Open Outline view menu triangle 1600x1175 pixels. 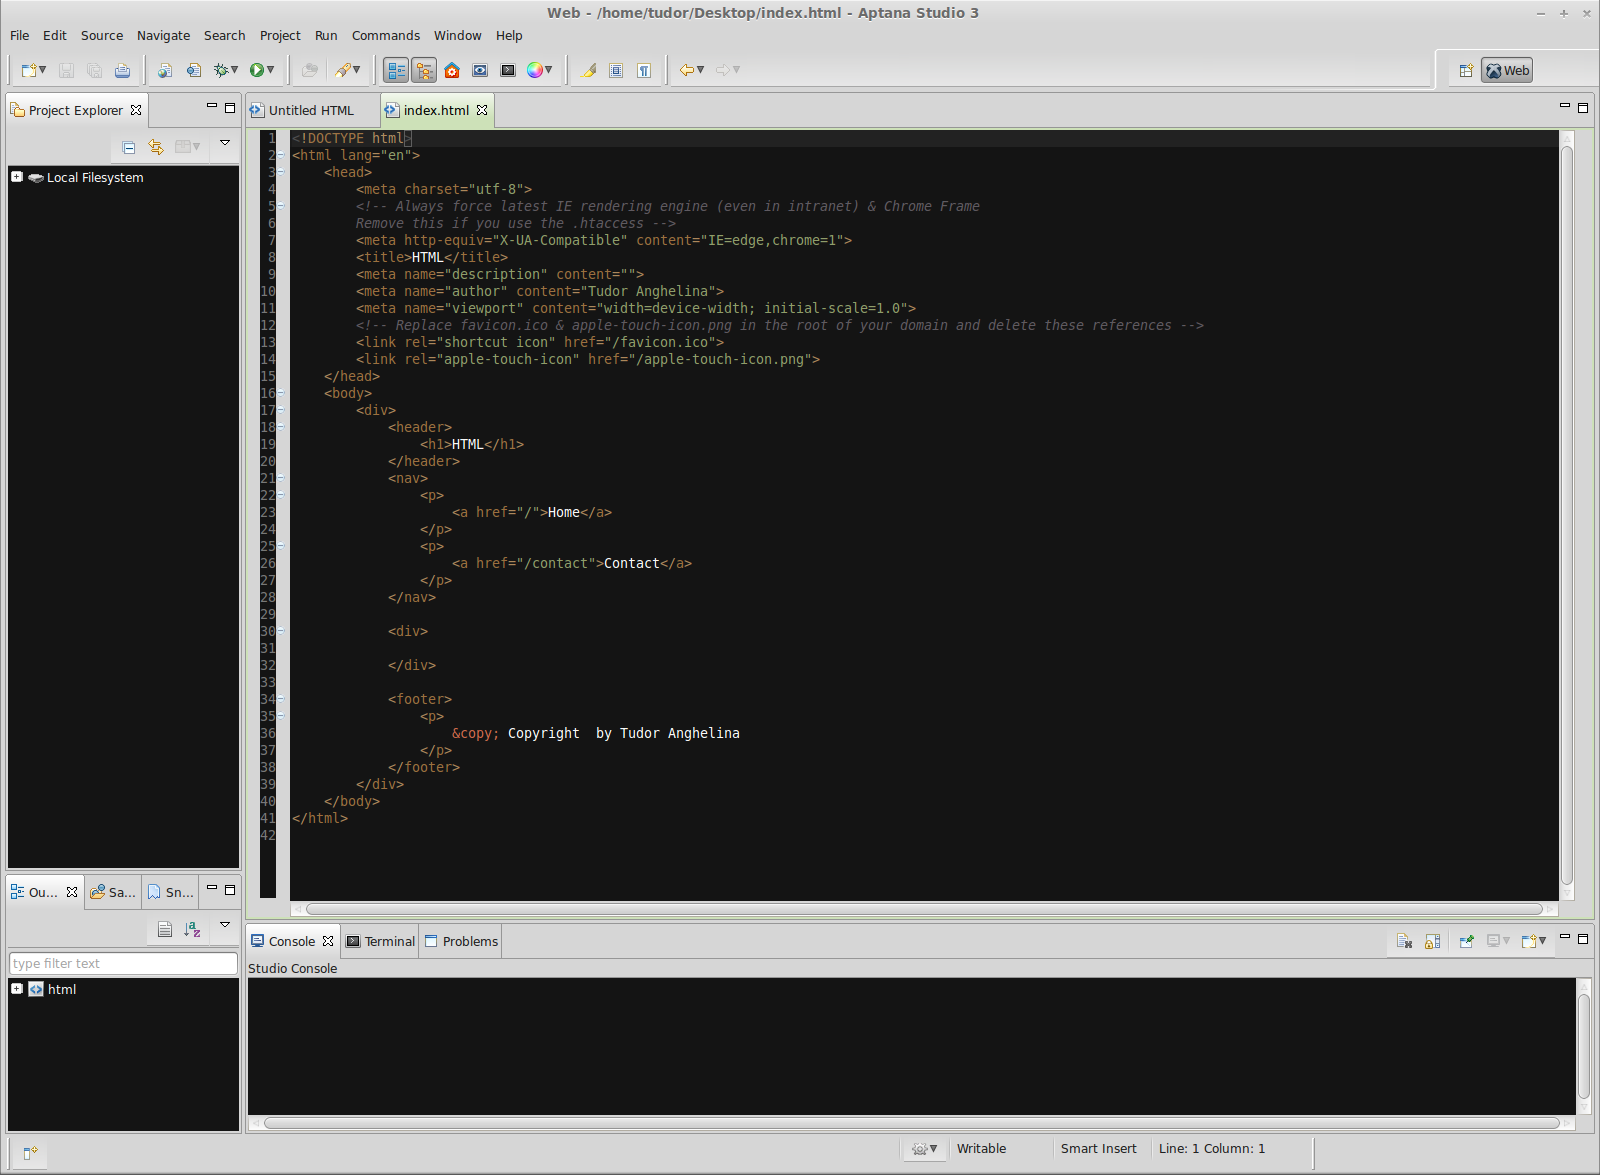tap(225, 925)
